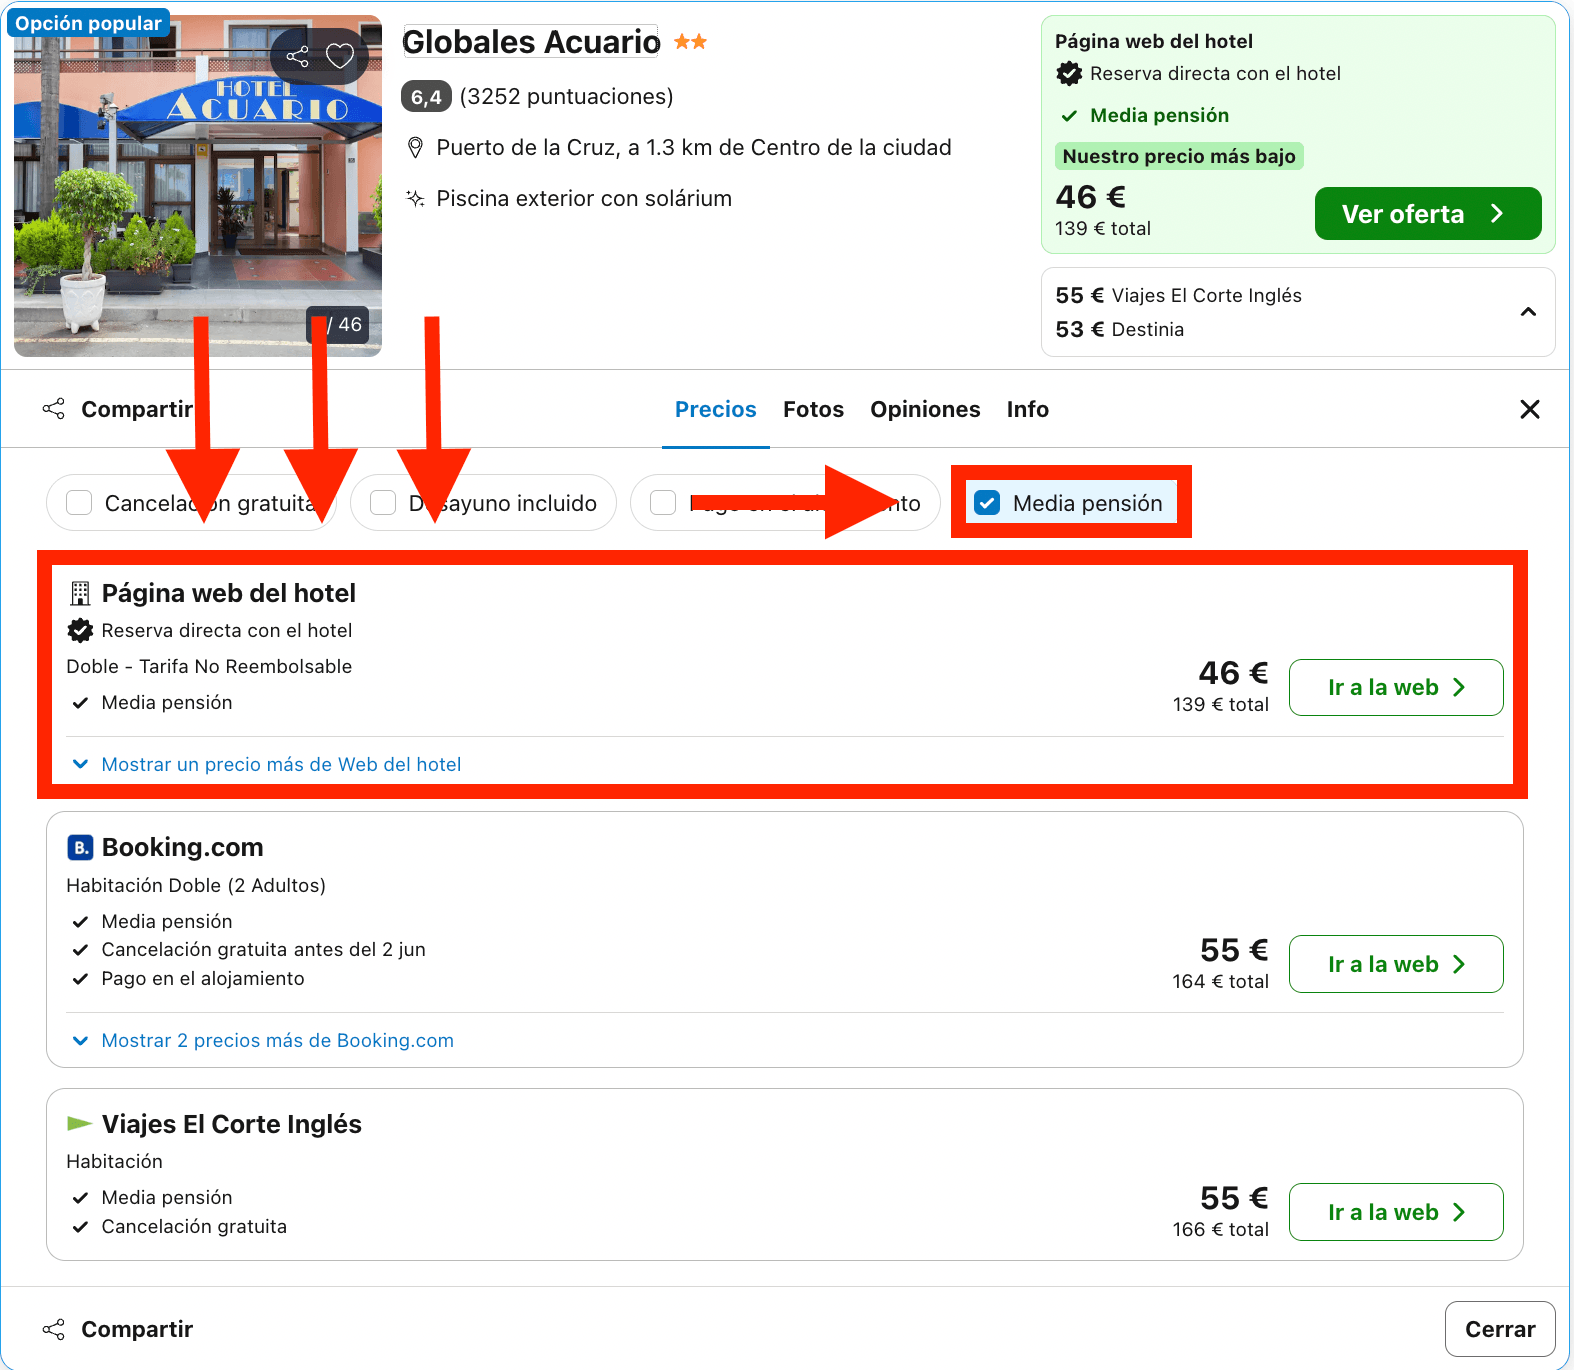Click Doble - Tarifa No Reembolsable text
The height and width of the screenshot is (1370, 1574).
(x=209, y=666)
